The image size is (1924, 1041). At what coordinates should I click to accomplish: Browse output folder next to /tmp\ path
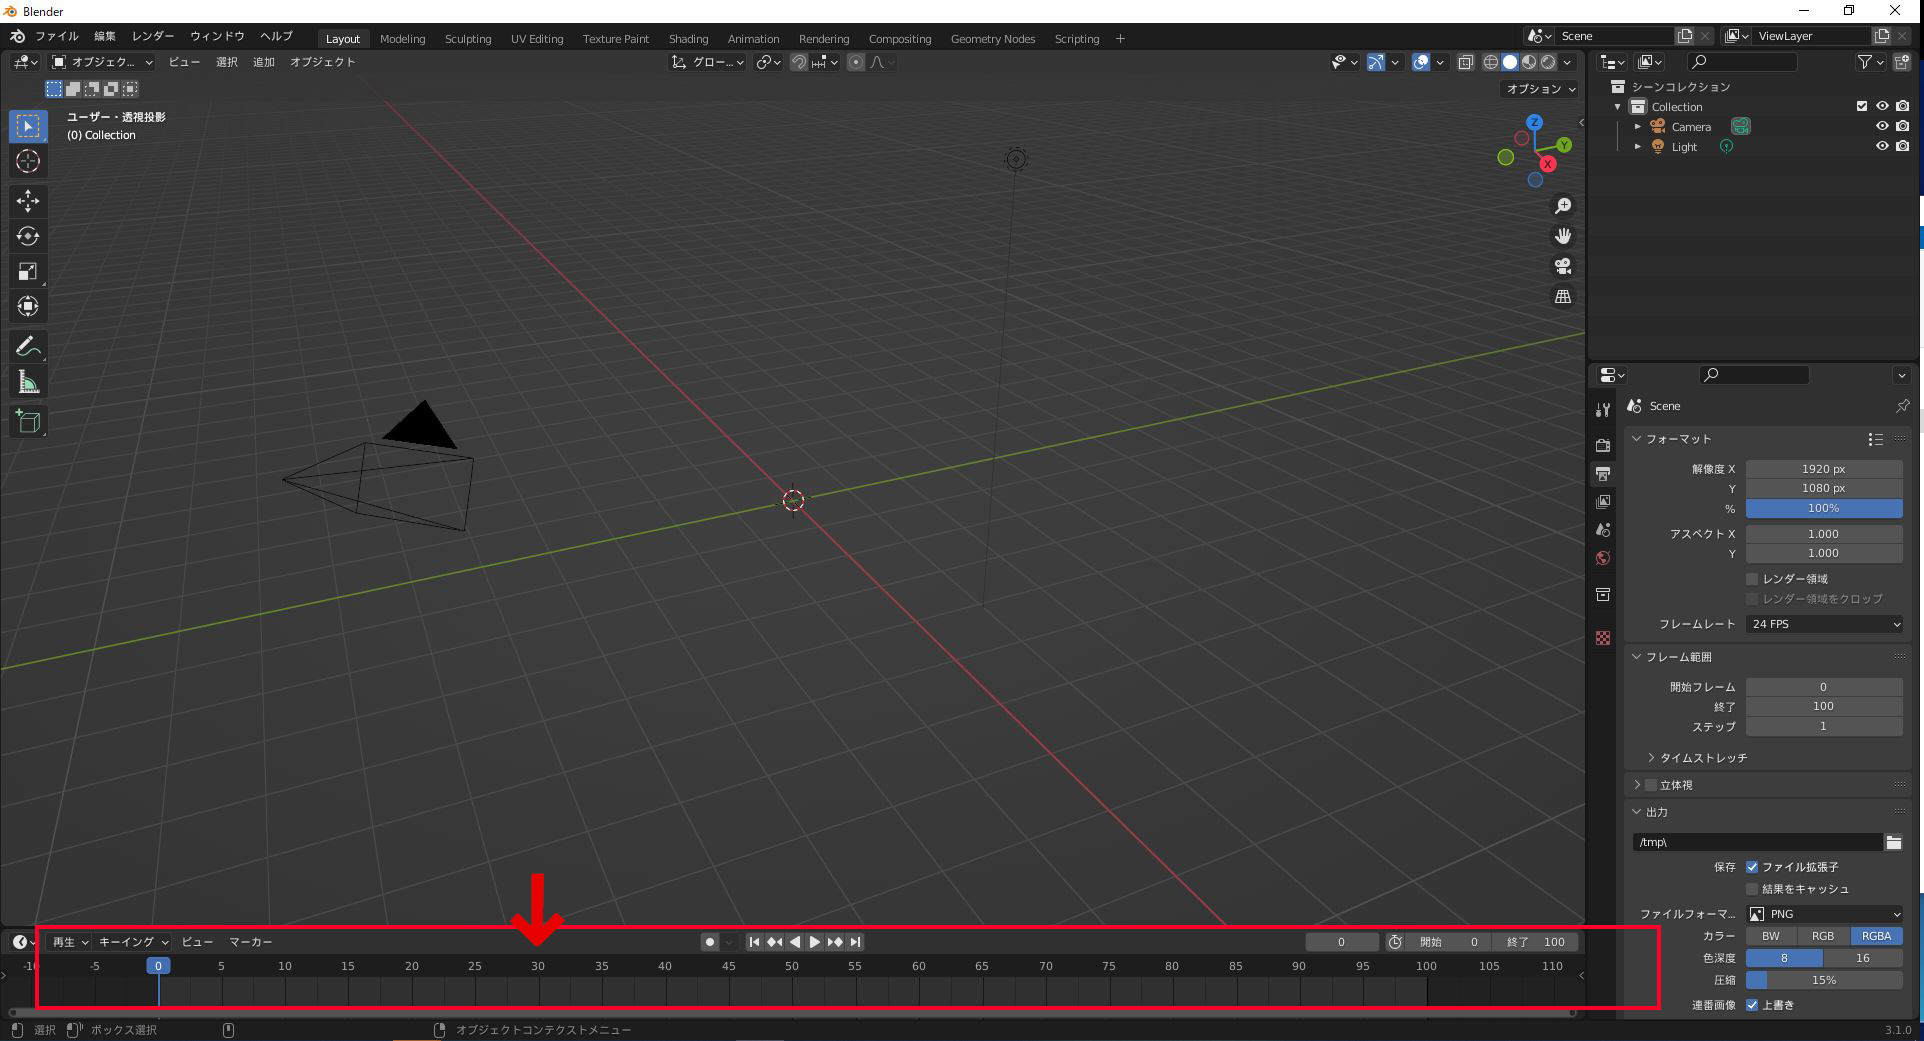pyautogui.click(x=1893, y=842)
